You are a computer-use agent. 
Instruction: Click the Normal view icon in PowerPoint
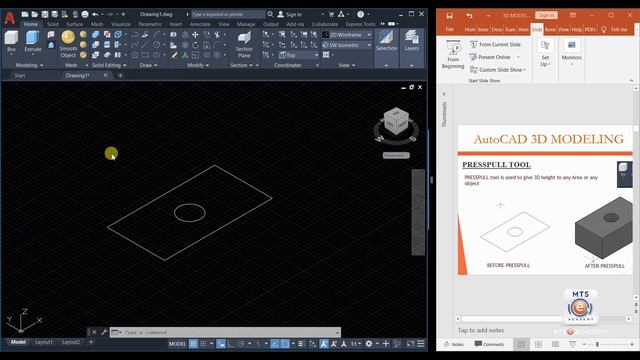pyautogui.click(x=521, y=344)
